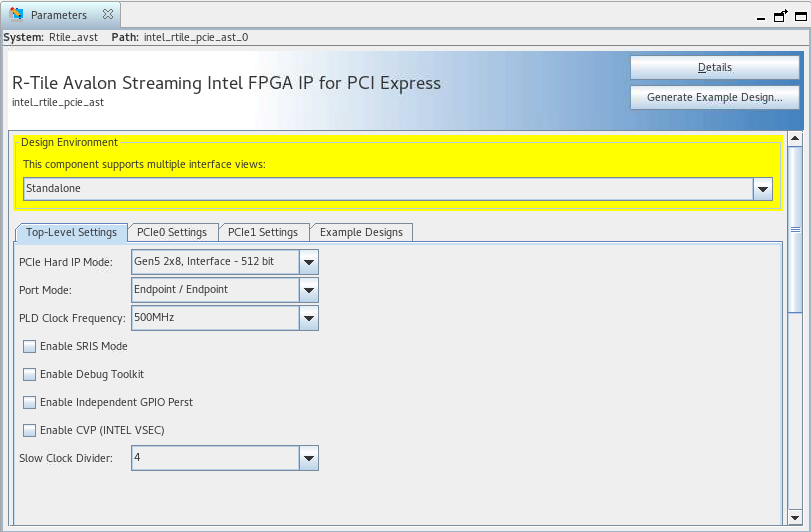Open the Slow Clock Divider dropdown arrow

309,458
